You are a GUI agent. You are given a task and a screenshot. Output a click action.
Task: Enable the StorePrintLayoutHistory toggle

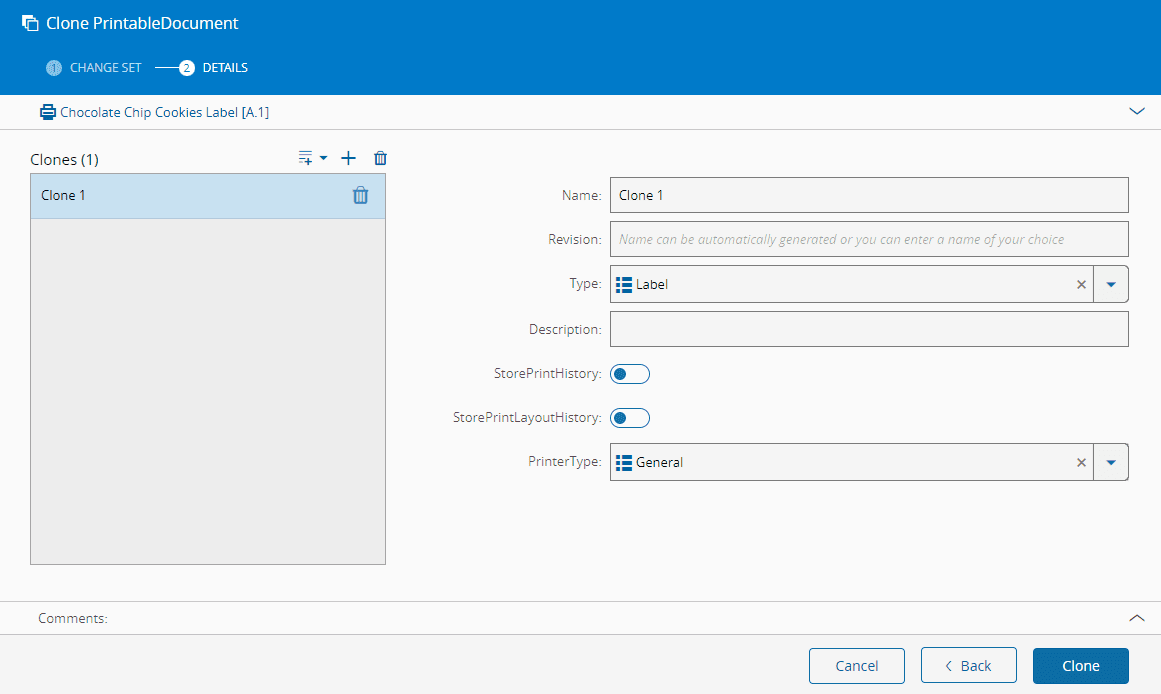pyautogui.click(x=630, y=418)
